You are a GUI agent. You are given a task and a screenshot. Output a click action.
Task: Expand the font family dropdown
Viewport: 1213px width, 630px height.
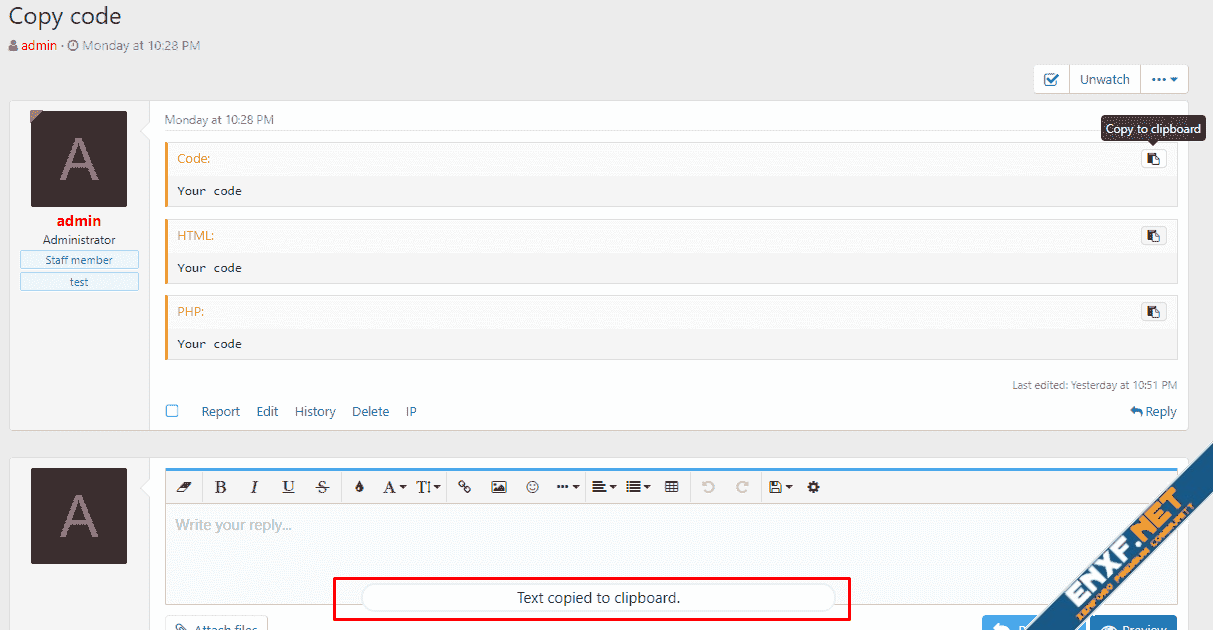point(394,487)
